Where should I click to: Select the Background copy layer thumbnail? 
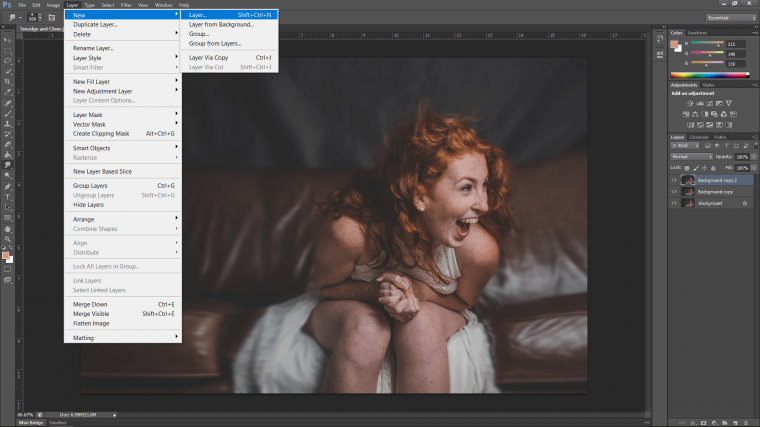point(688,192)
